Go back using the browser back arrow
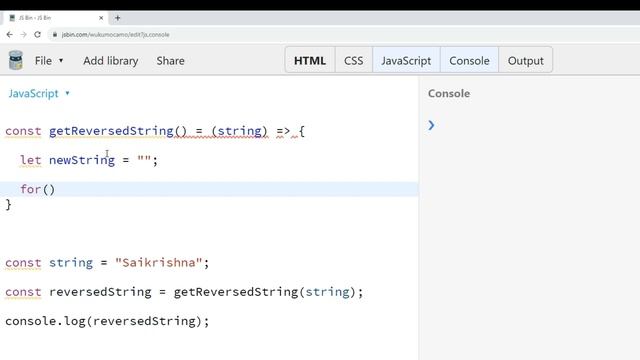The image size is (640, 360). tap(9, 35)
